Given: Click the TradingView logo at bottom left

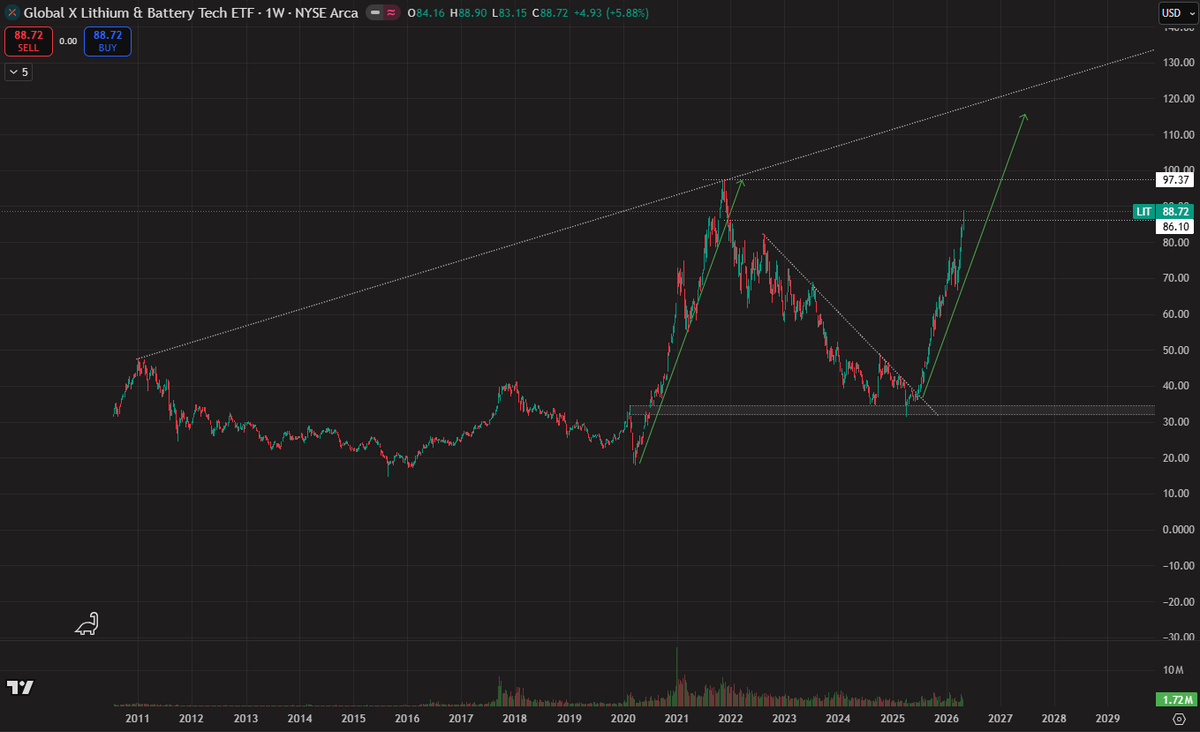Looking at the screenshot, I should (20, 687).
